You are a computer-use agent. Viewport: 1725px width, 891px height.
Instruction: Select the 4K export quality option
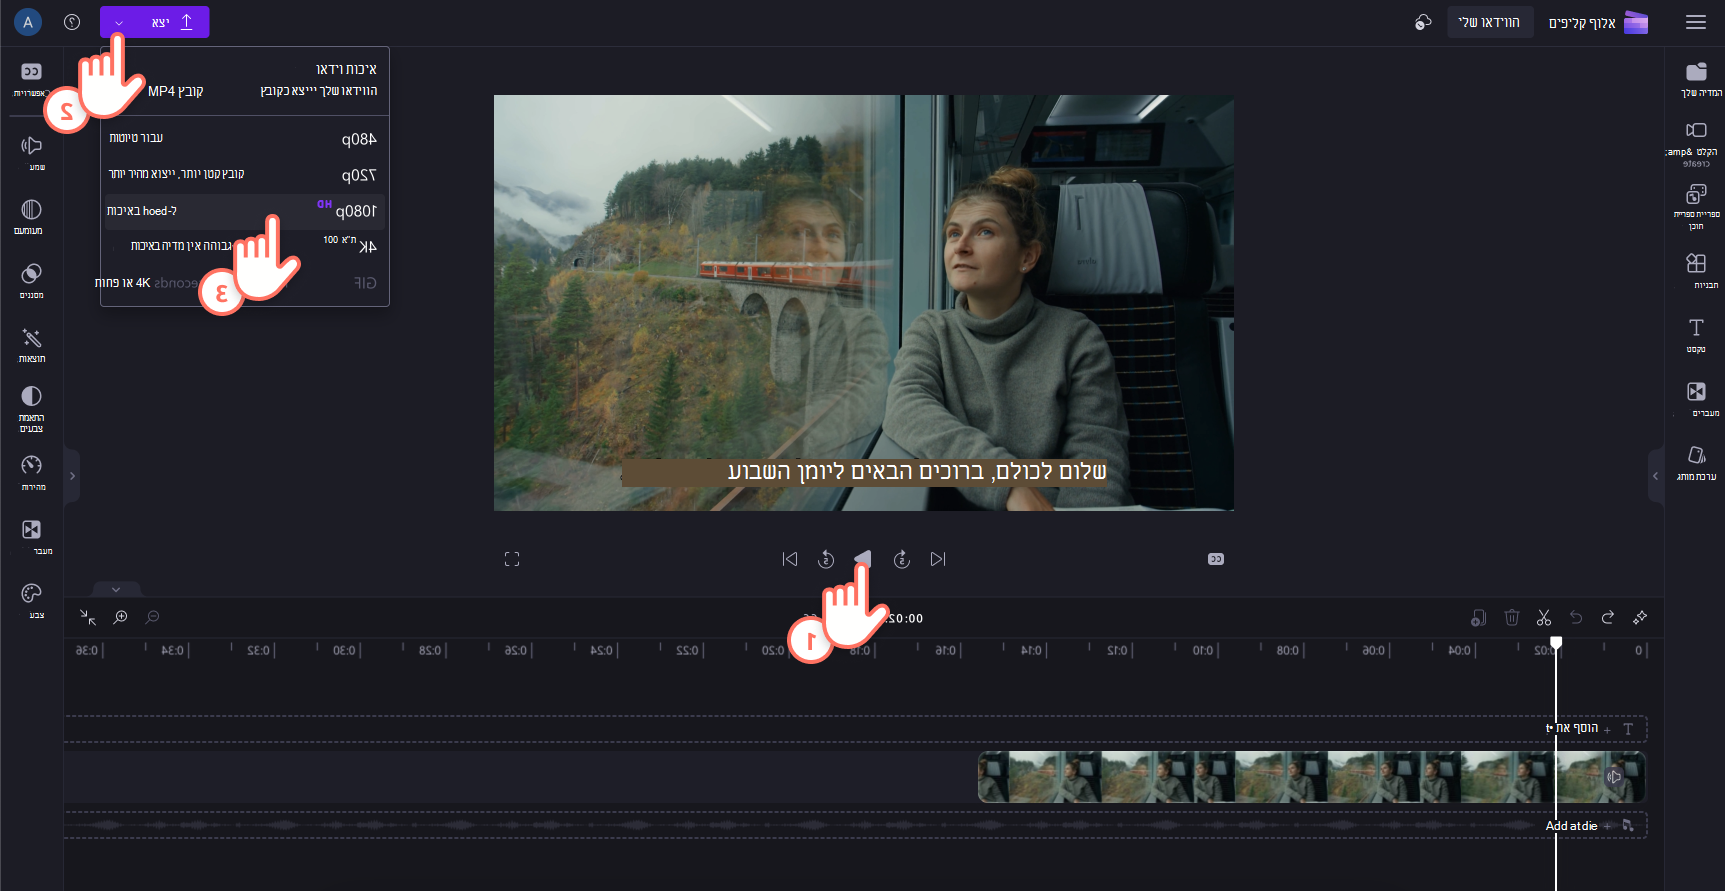pyautogui.click(x=243, y=246)
